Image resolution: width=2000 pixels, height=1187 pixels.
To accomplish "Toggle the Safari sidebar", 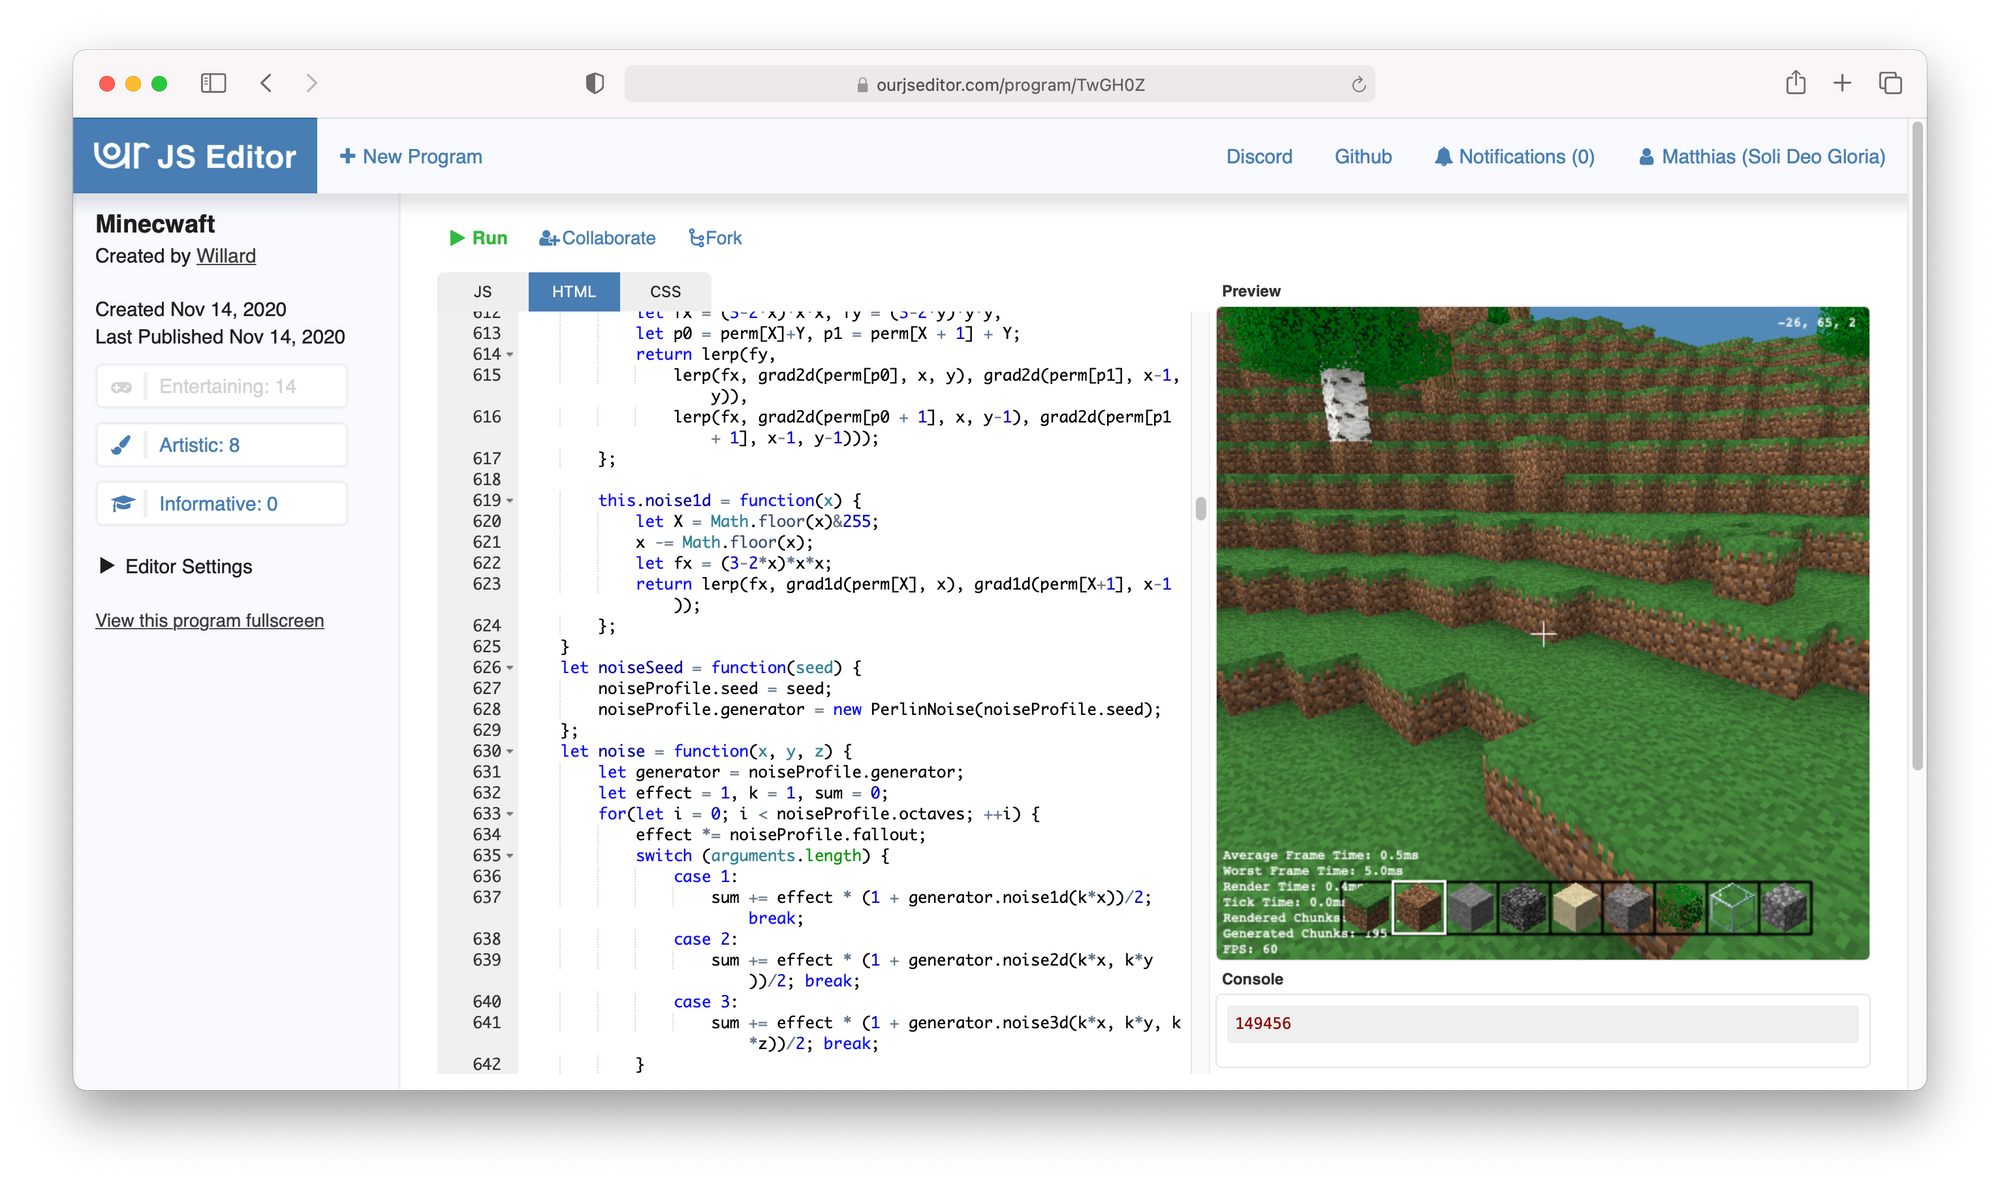I will [213, 83].
